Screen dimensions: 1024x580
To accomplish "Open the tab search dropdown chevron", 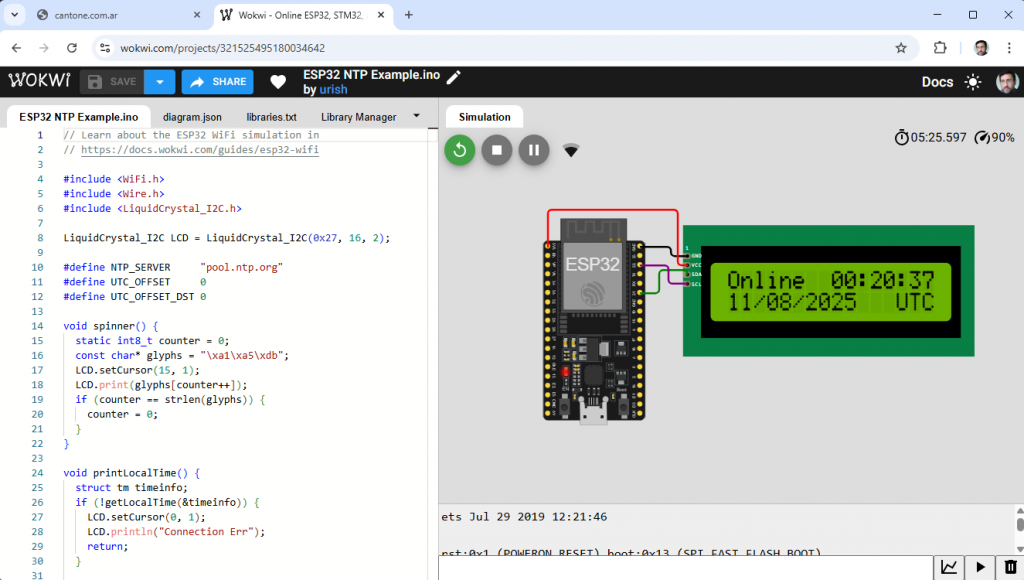I will pos(14,15).
